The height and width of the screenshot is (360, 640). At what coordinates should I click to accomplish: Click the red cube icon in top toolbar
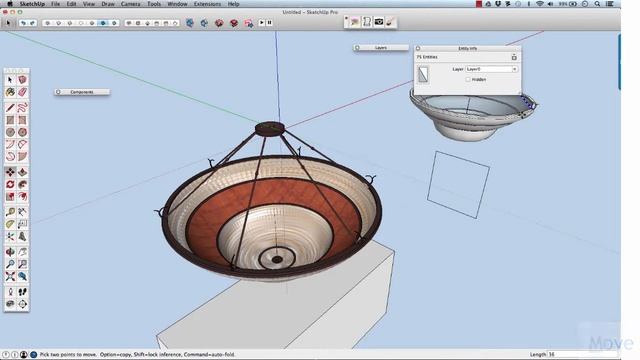tap(219, 23)
